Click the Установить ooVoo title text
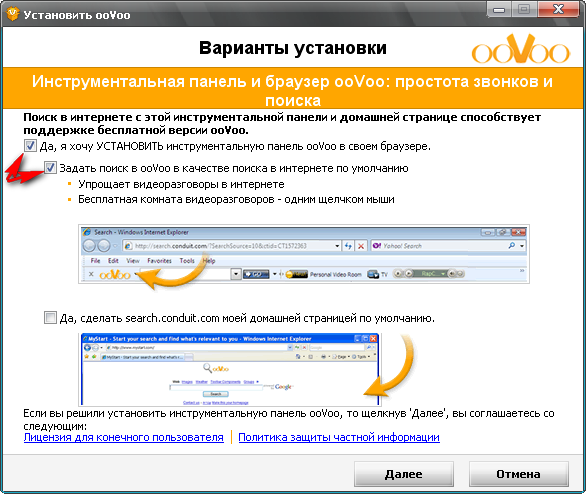The image size is (586, 494). point(77,15)
